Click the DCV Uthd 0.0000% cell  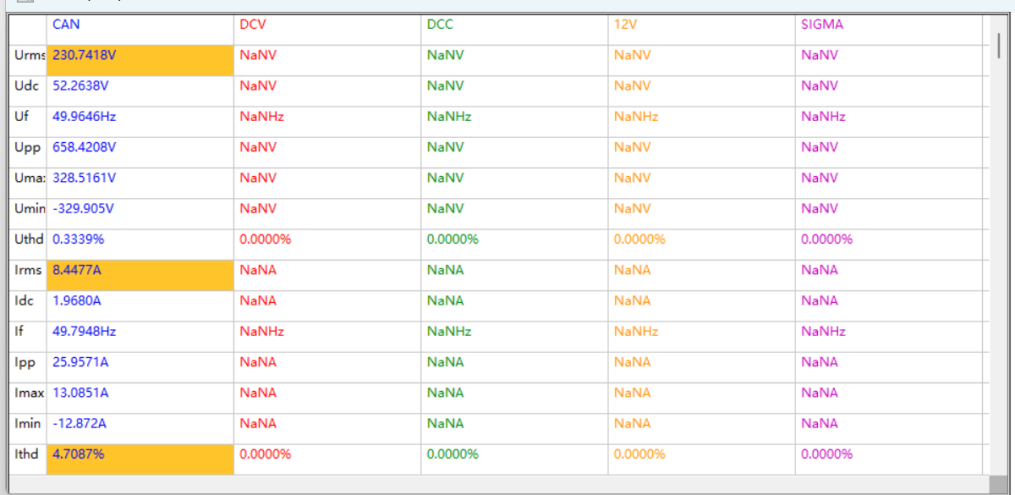click(x=266, y=240)
